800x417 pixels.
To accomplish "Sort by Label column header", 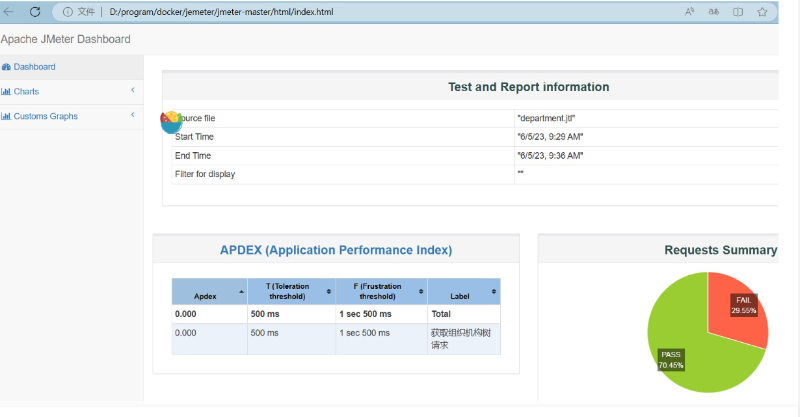I will (464, 291).
